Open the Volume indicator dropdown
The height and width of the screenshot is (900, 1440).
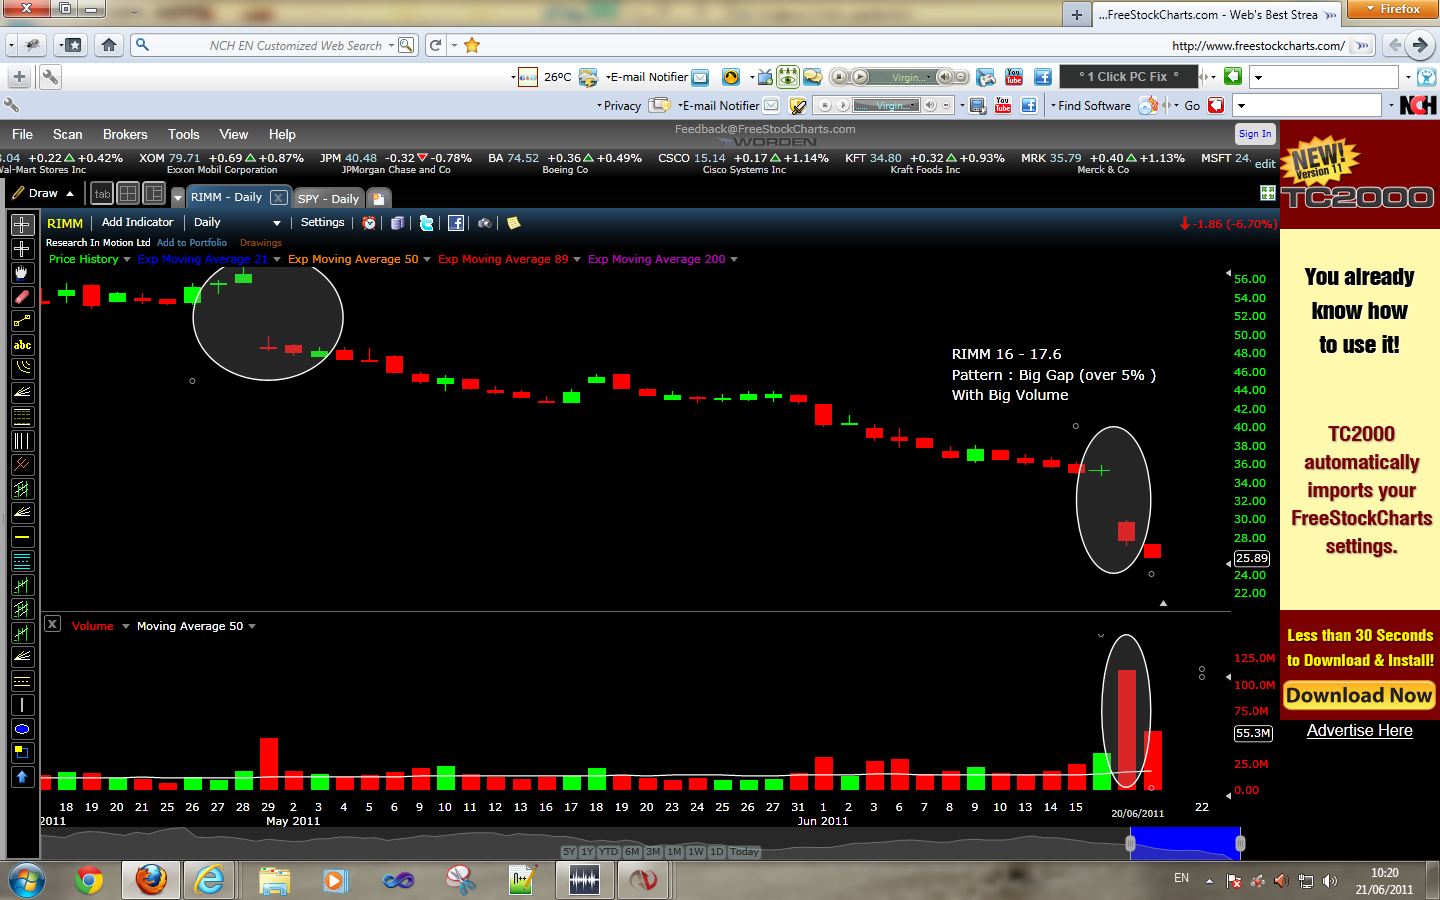[x=126, y=627]
